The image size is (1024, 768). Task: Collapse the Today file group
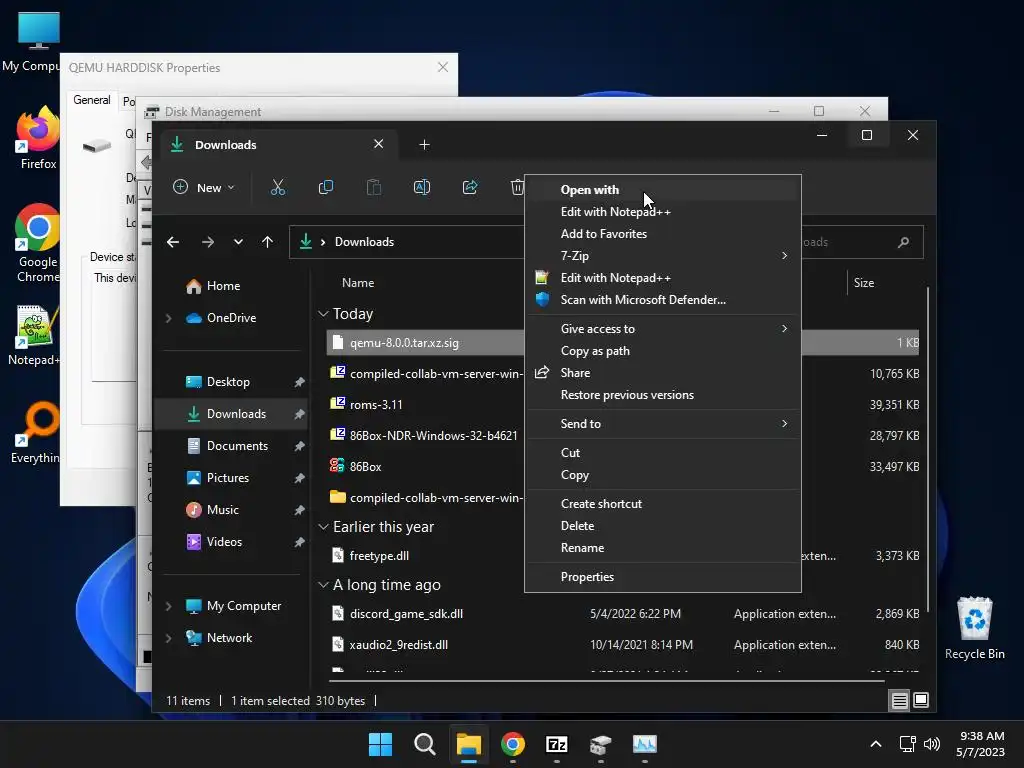pyautogui.click(x=323, y=314)
